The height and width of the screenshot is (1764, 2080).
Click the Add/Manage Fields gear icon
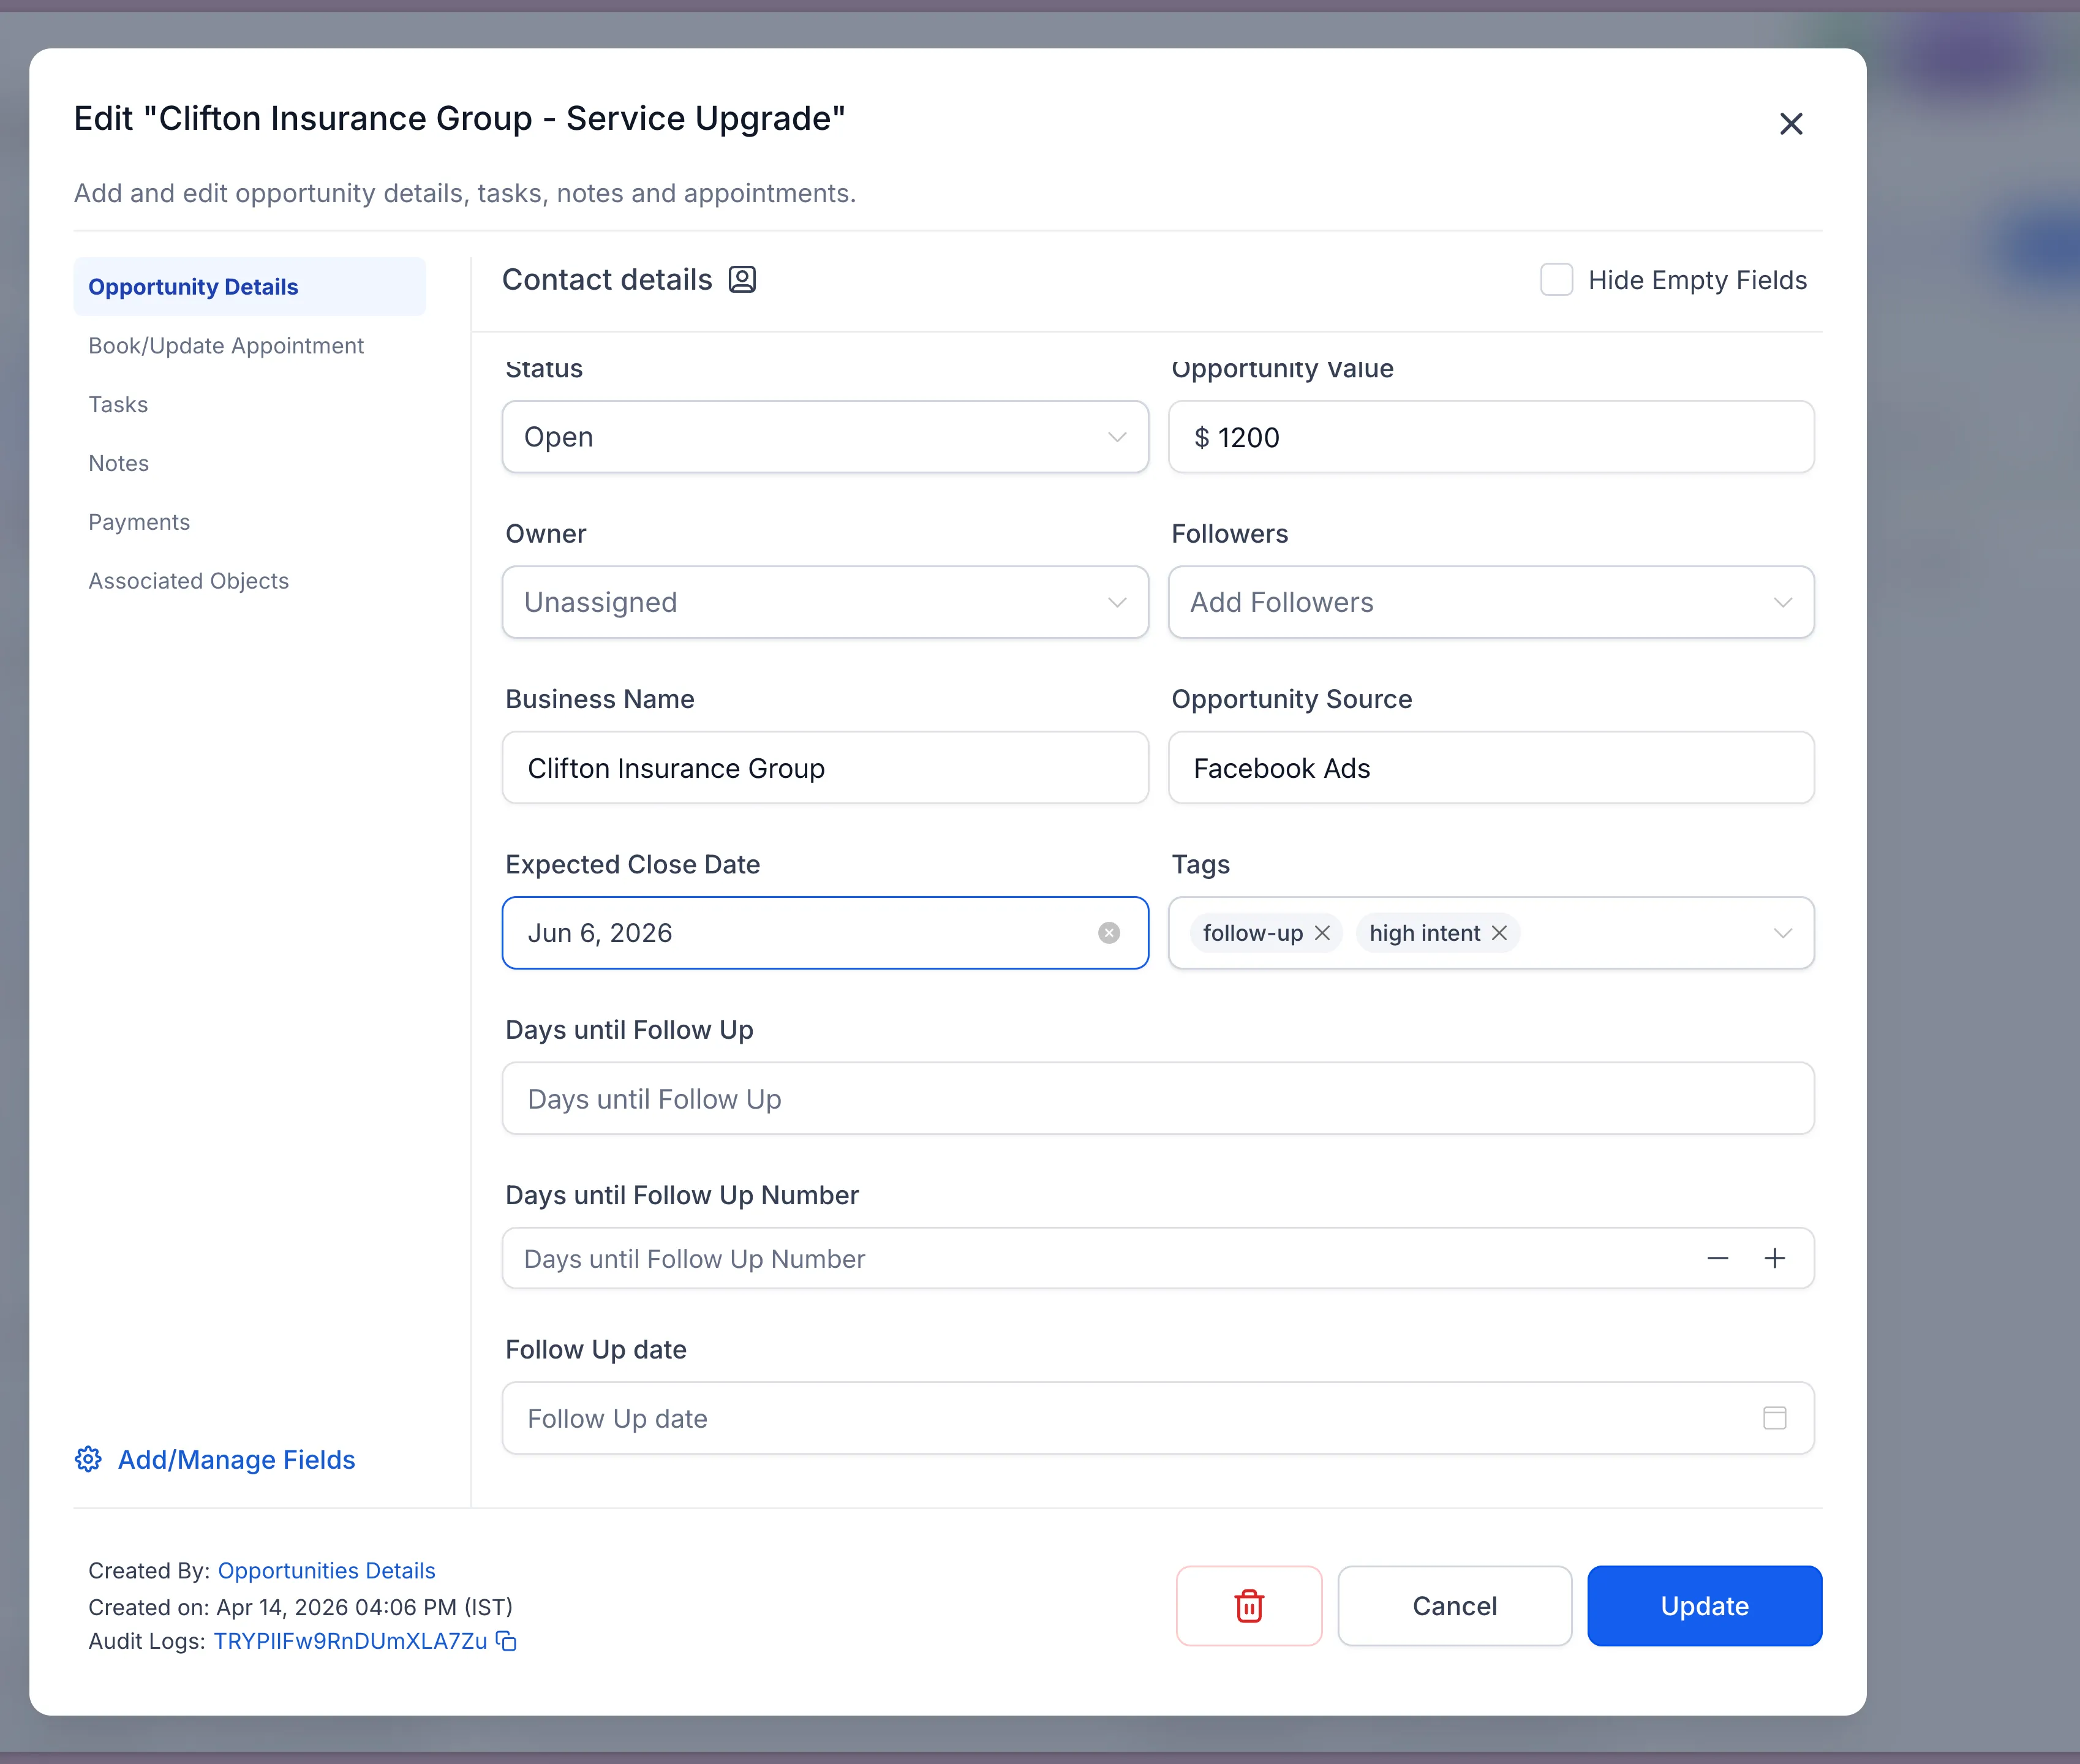[x=88, y=1460]
